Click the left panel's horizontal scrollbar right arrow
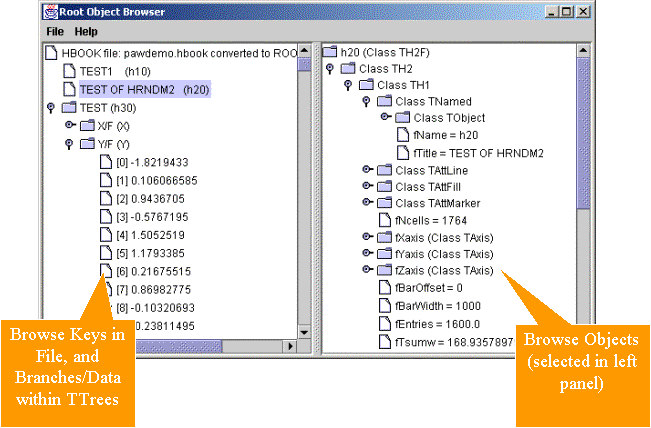 click(290, 347)
